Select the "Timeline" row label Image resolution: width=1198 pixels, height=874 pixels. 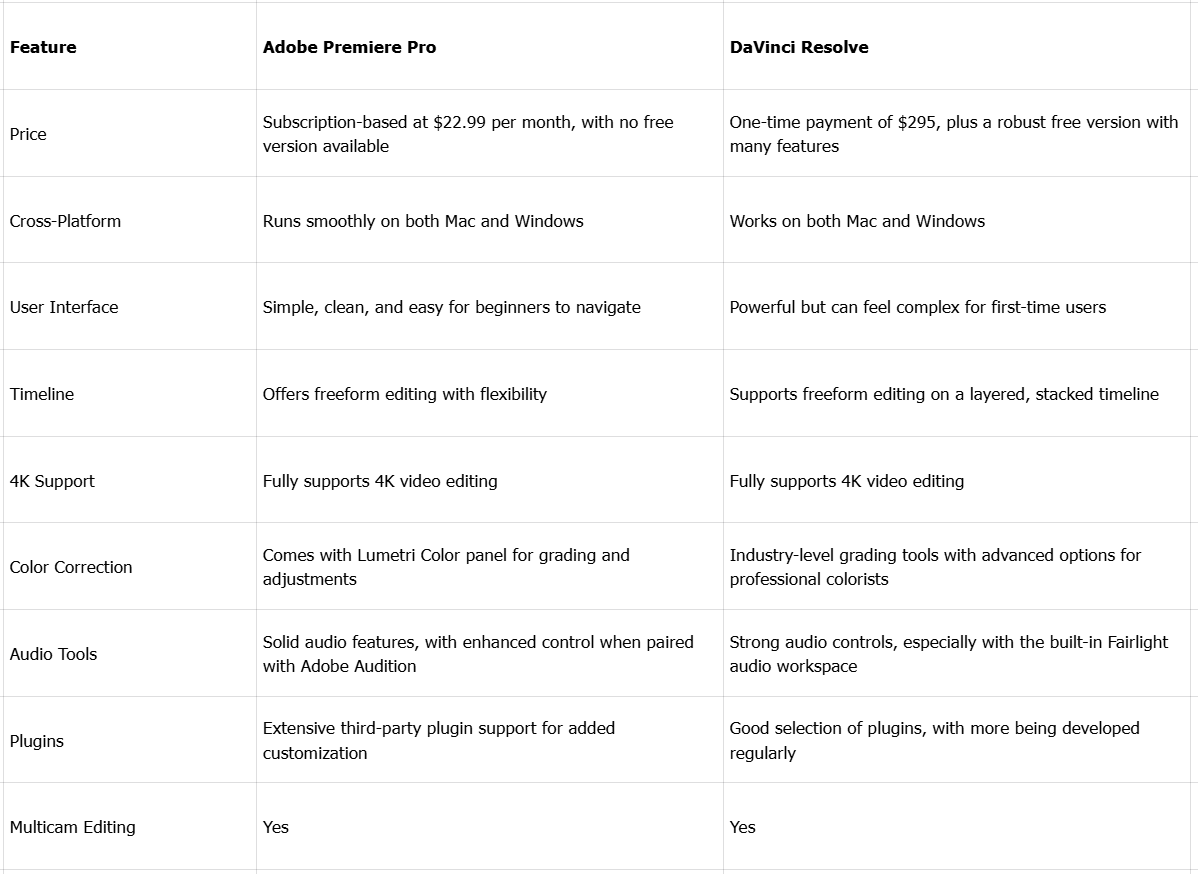pos(42,394)
